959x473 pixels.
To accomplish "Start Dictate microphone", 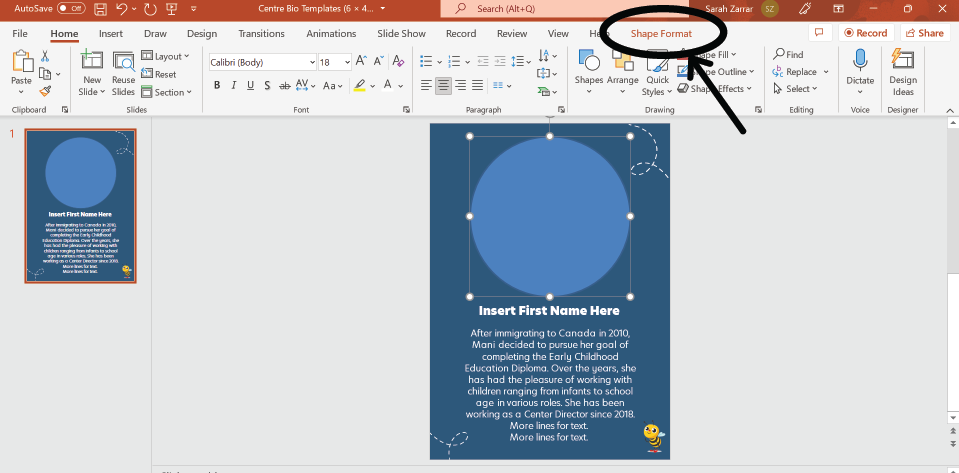I will 859,62.
